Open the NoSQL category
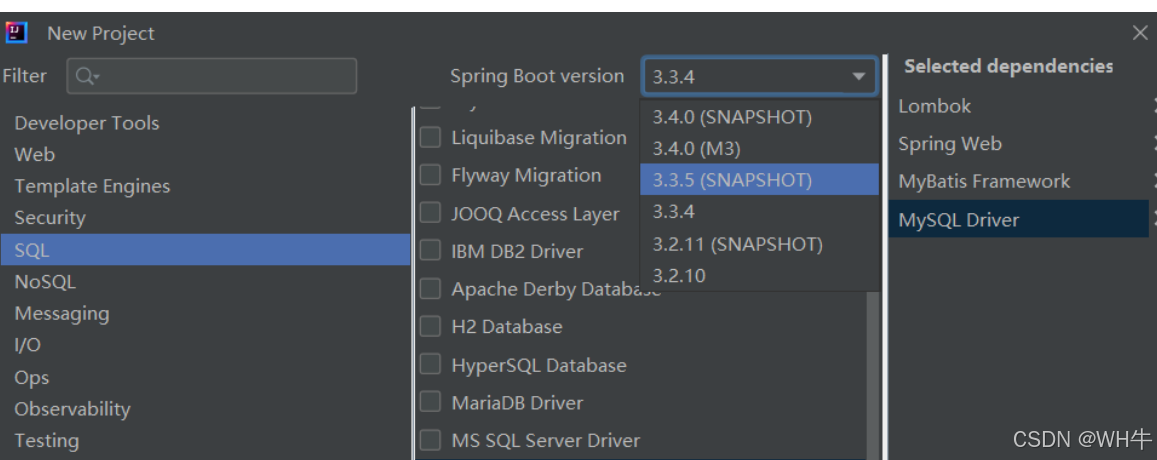 (205, 281)
